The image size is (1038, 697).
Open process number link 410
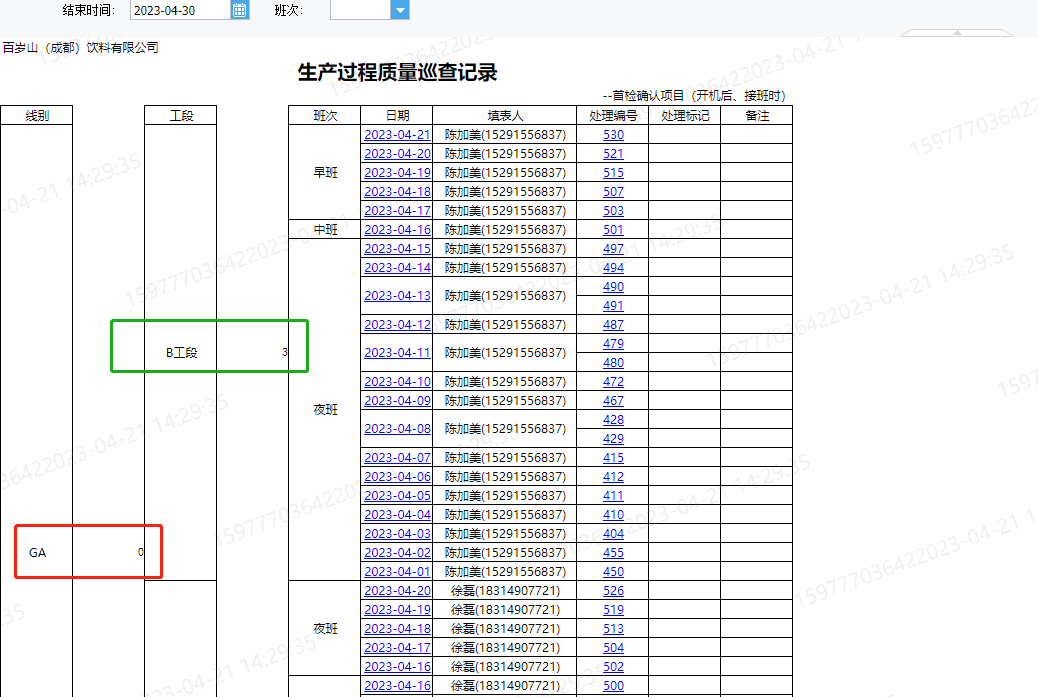(x=613, y=515)
